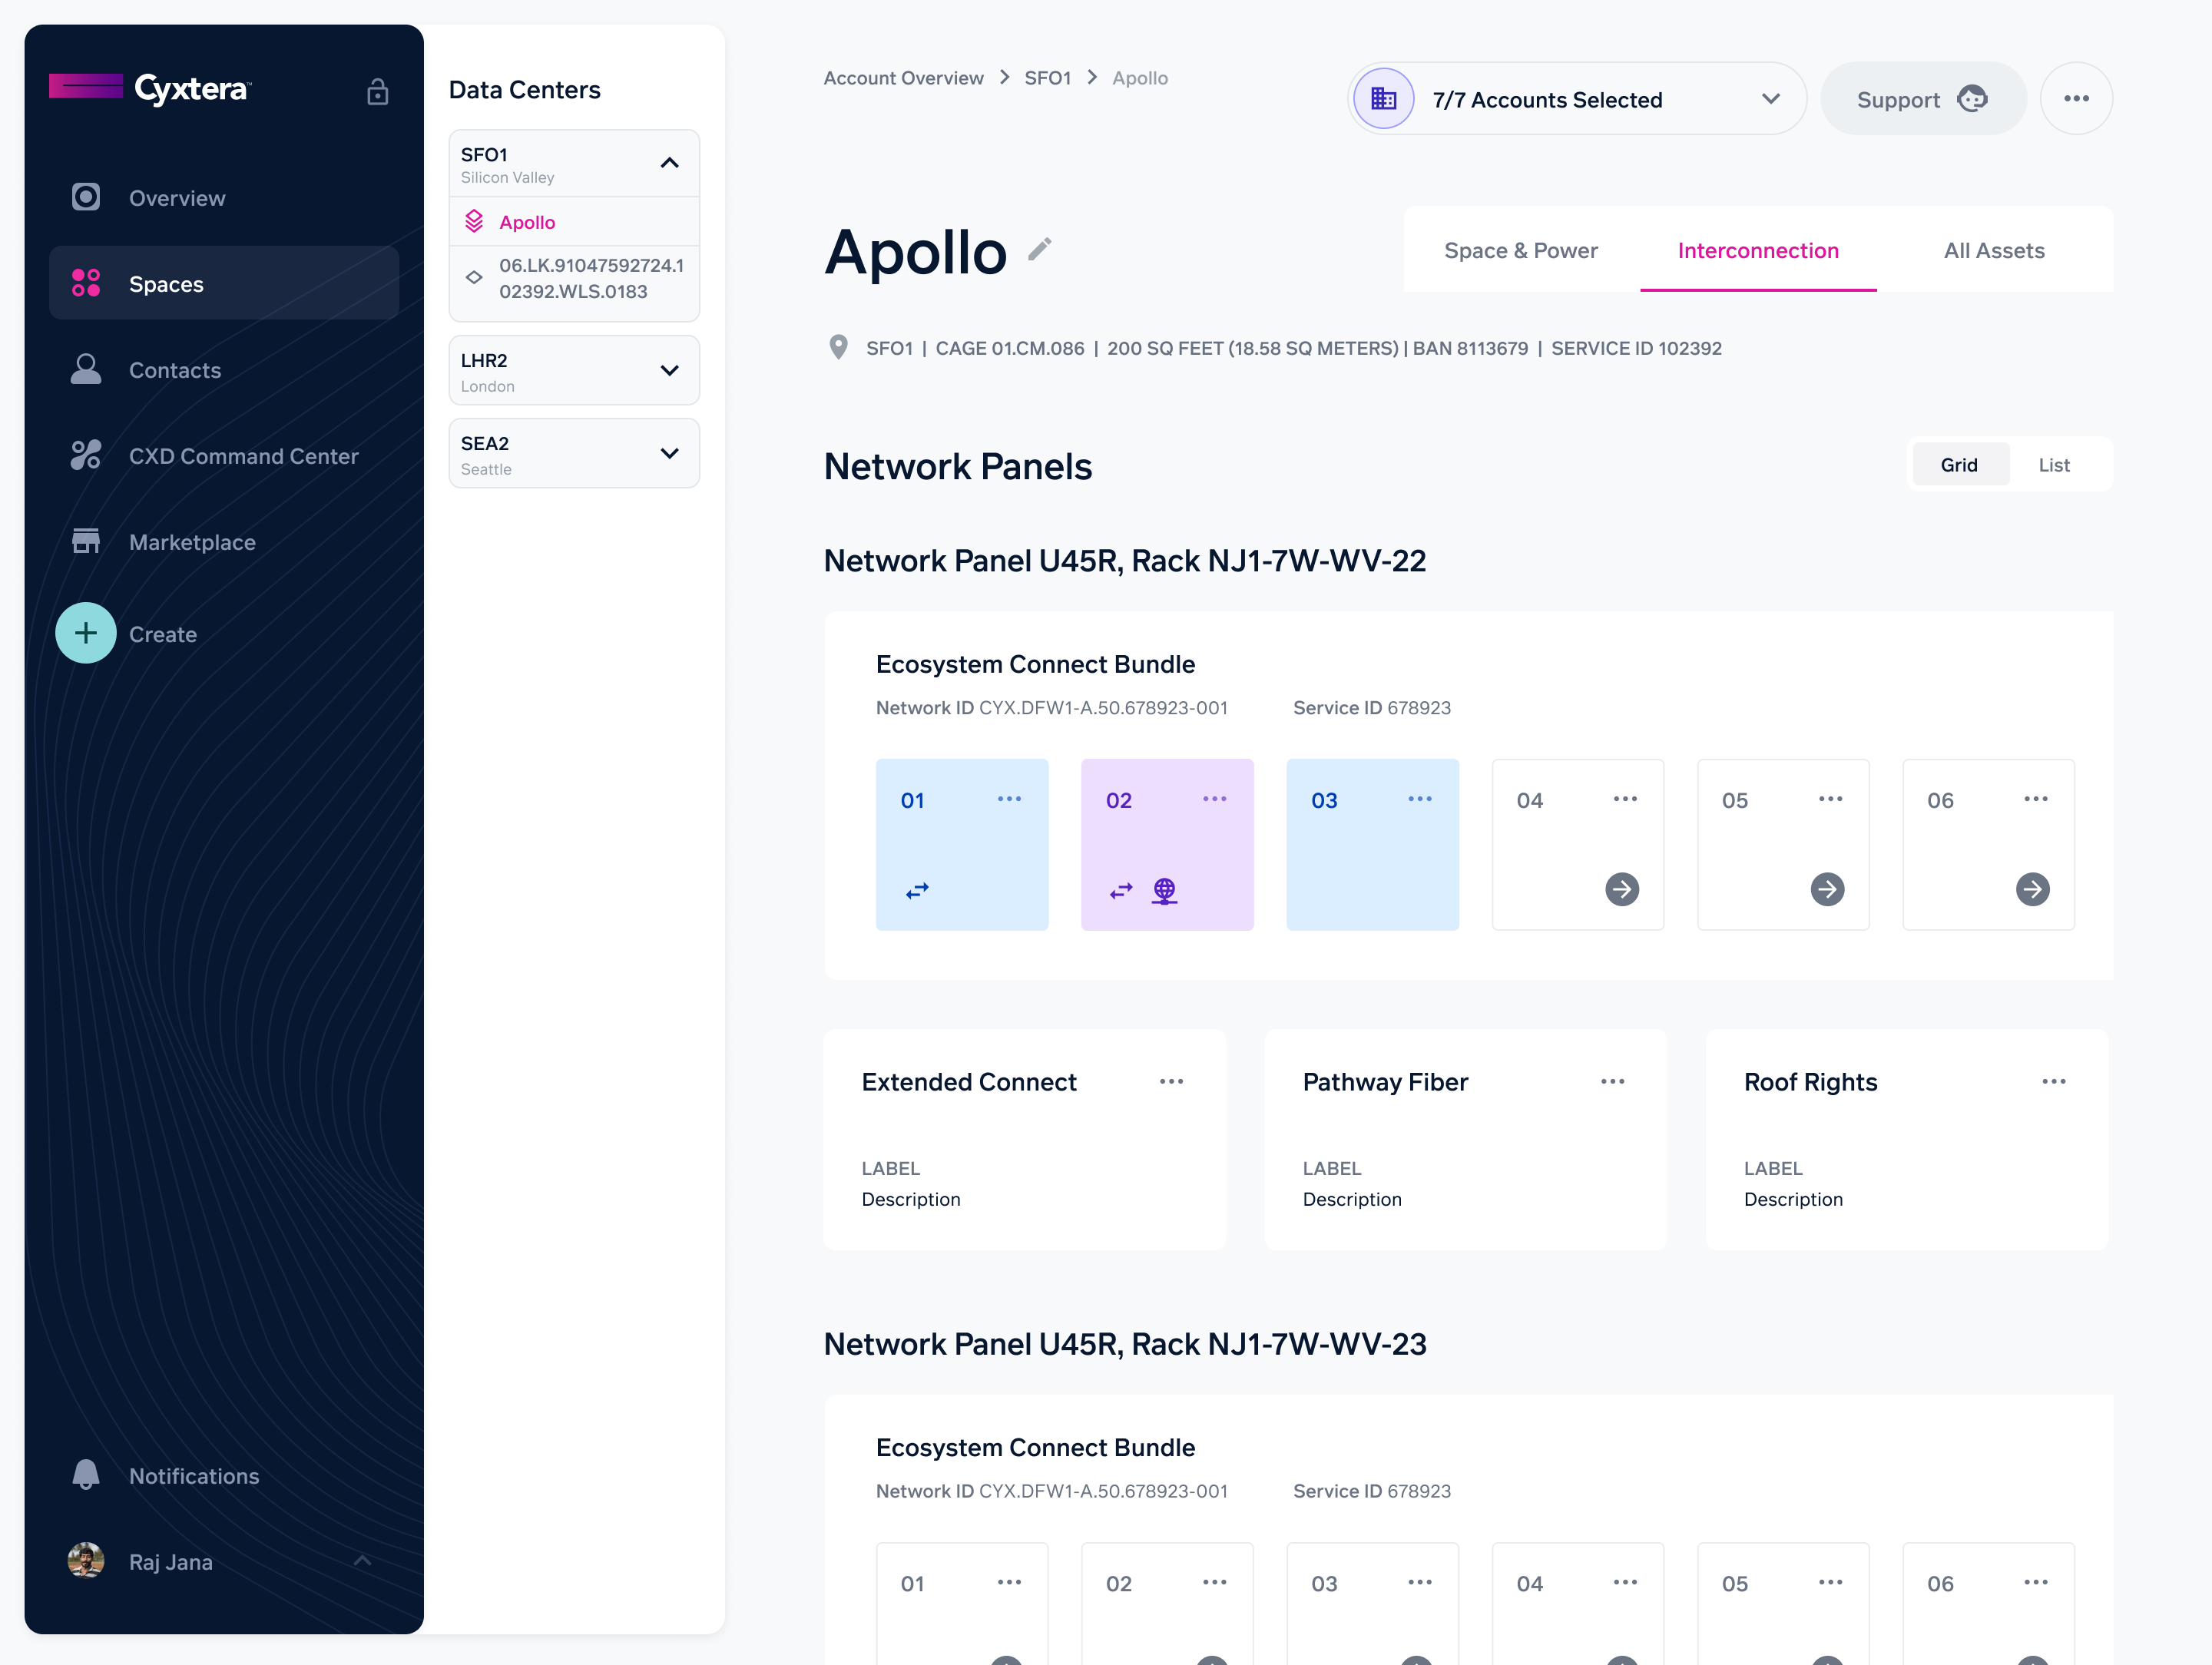Expand the LHR2 London data center
Screen dimensions: 2212x1665
coord(670,370)
